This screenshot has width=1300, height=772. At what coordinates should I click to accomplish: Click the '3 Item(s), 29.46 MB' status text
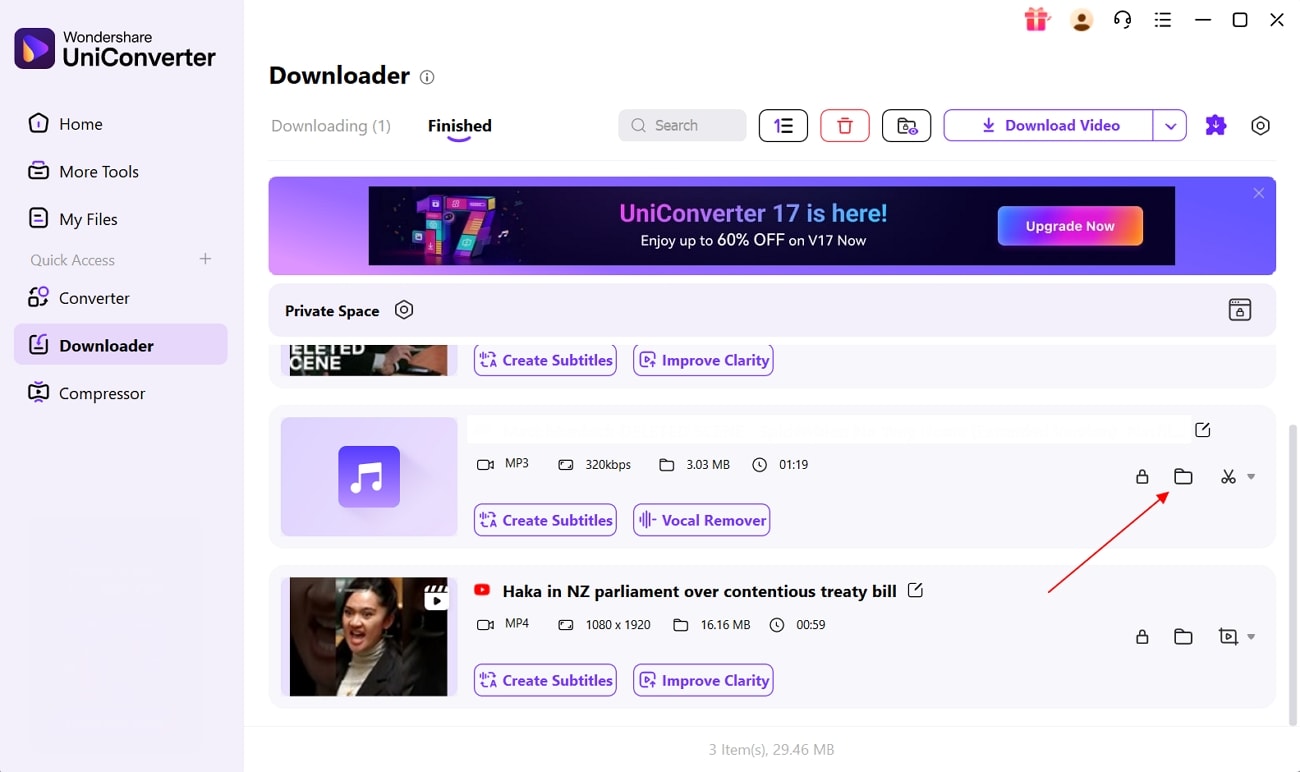click(771, 750)
